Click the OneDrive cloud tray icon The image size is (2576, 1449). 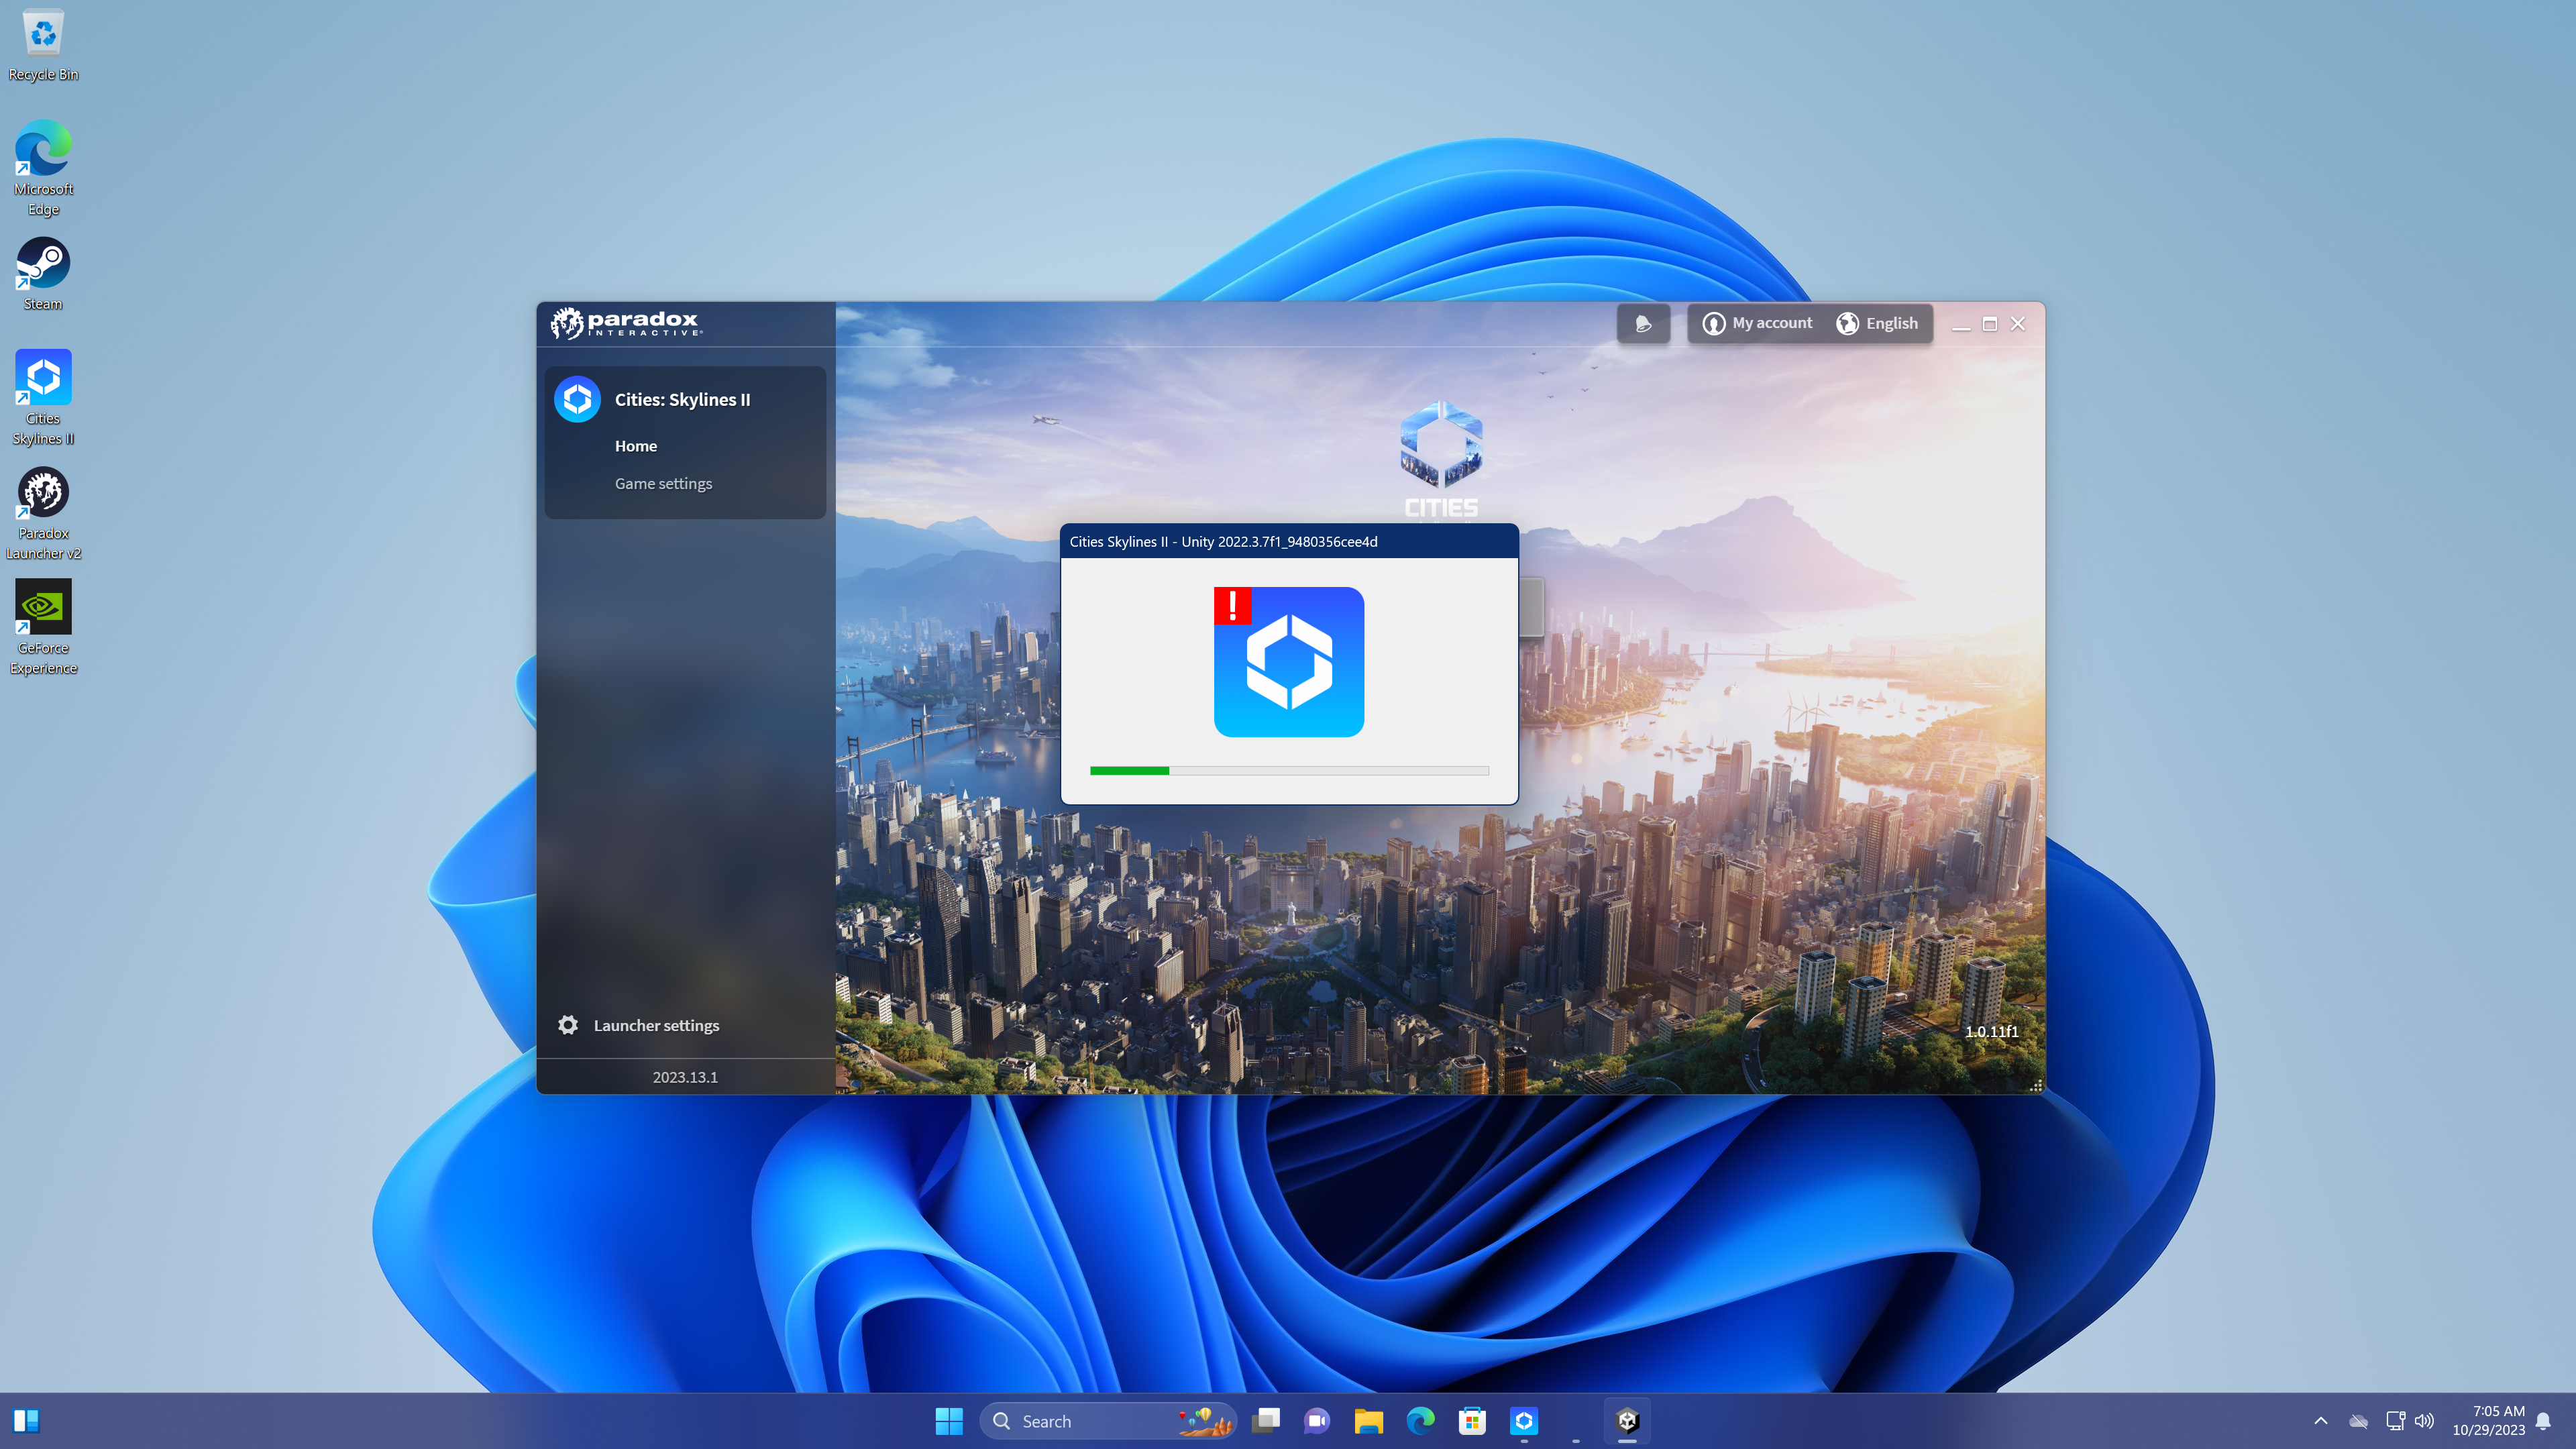click(2358, 1421)
